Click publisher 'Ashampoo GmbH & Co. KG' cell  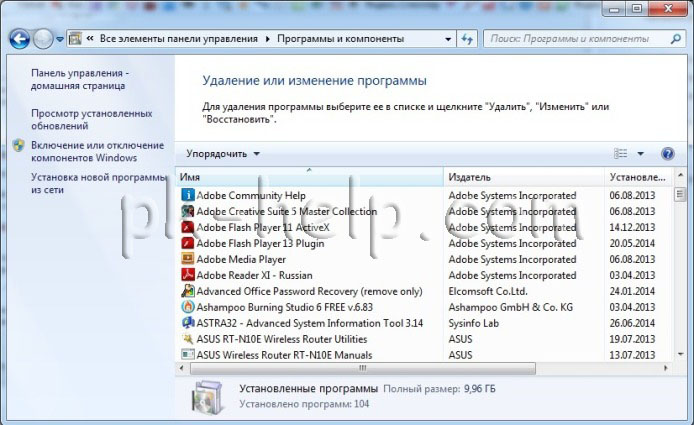pos(510,307)
